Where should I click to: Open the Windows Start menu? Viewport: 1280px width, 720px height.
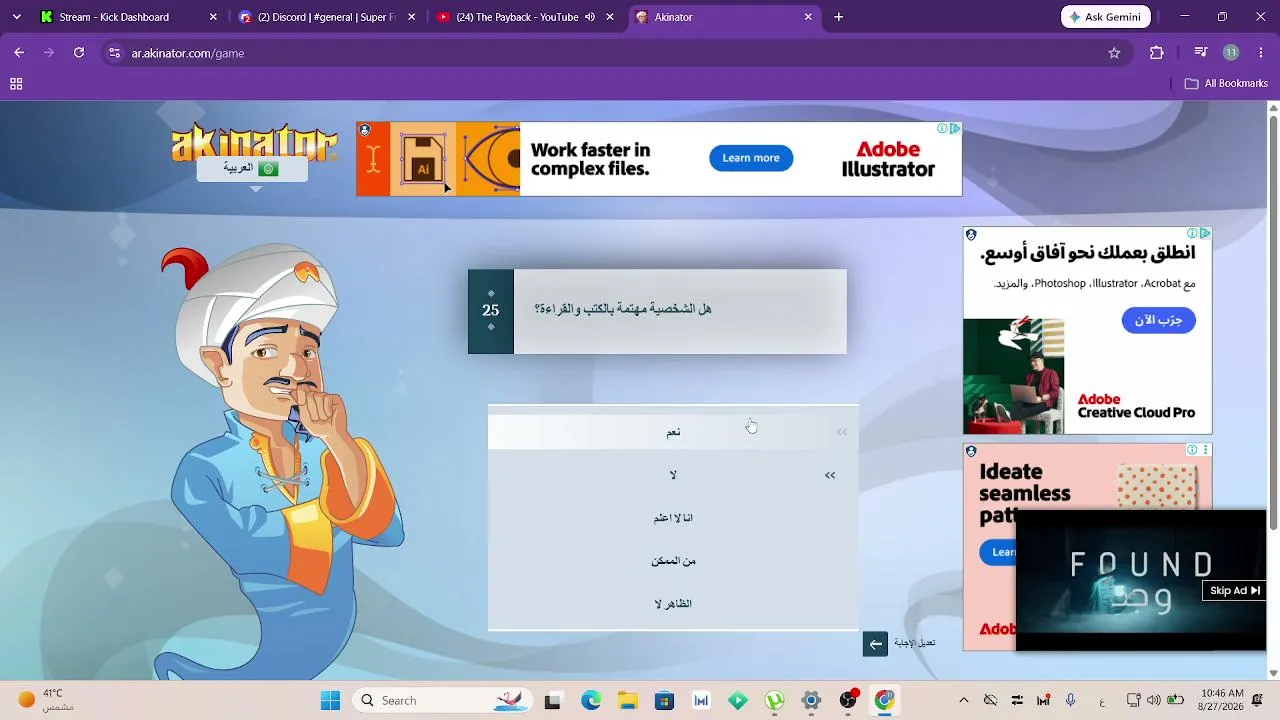tap(330, 701)
